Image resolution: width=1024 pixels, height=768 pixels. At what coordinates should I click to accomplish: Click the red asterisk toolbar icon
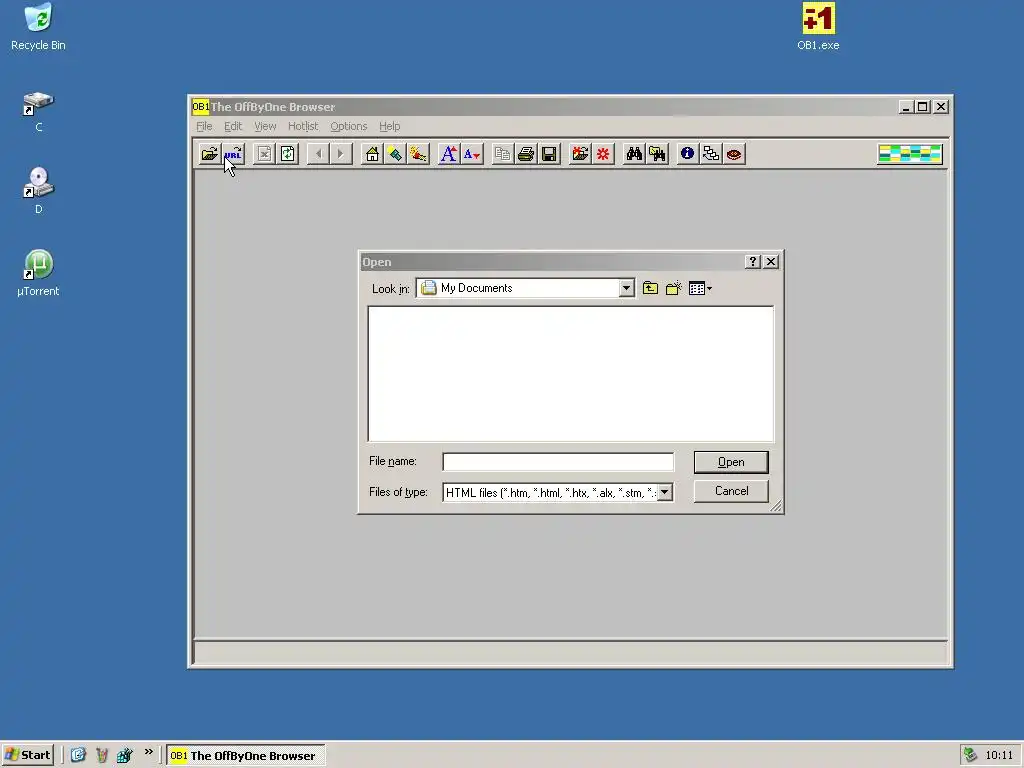click(x=603, y=154)
